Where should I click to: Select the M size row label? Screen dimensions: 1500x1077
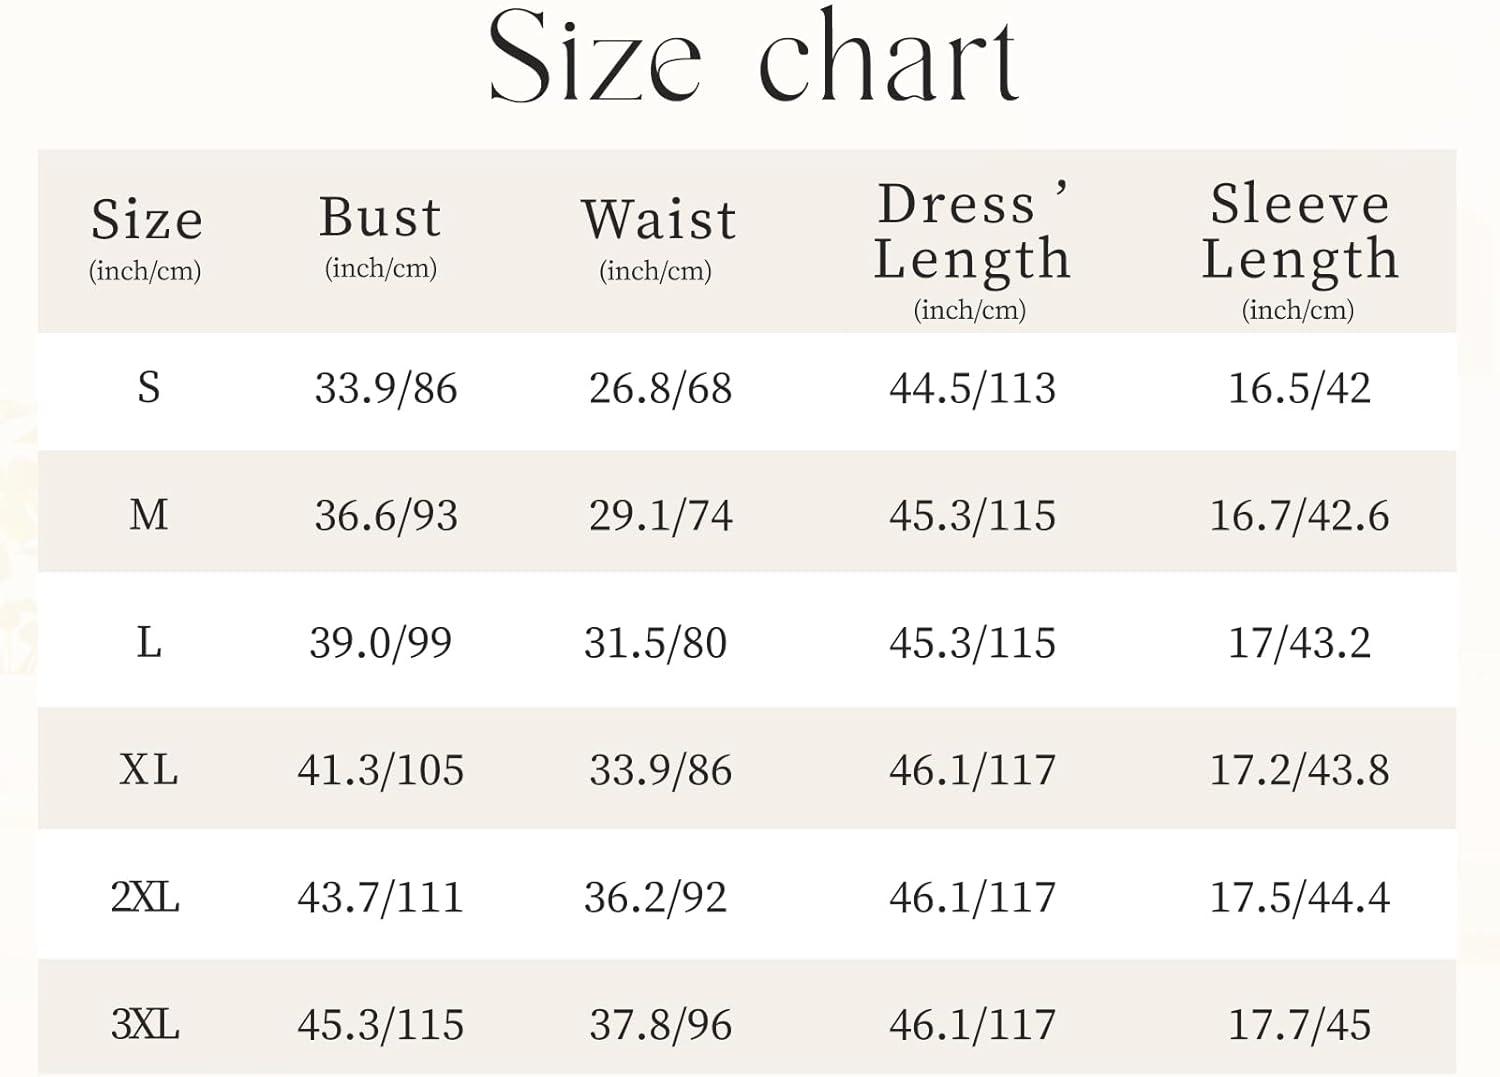click(148, 515)
